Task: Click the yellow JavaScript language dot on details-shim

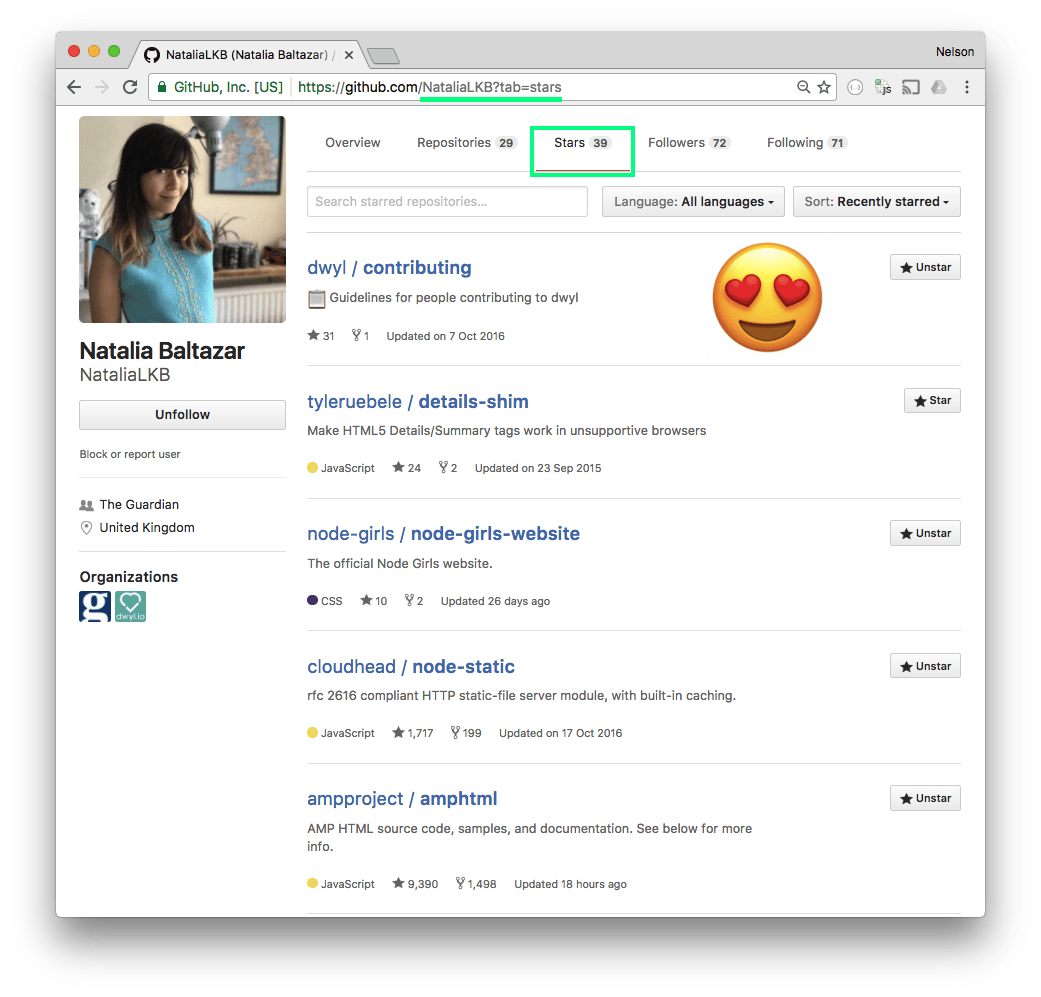Action: point(313,467)
